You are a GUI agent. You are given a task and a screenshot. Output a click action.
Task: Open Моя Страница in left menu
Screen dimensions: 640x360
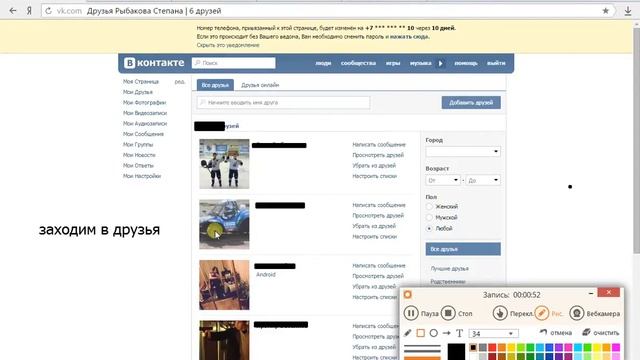(x=141, y=82)
